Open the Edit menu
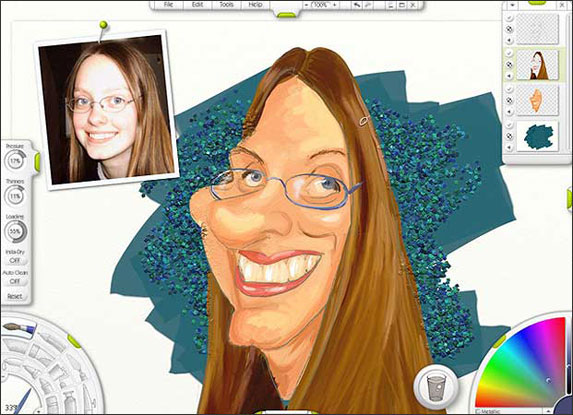 tap(198, 5)
